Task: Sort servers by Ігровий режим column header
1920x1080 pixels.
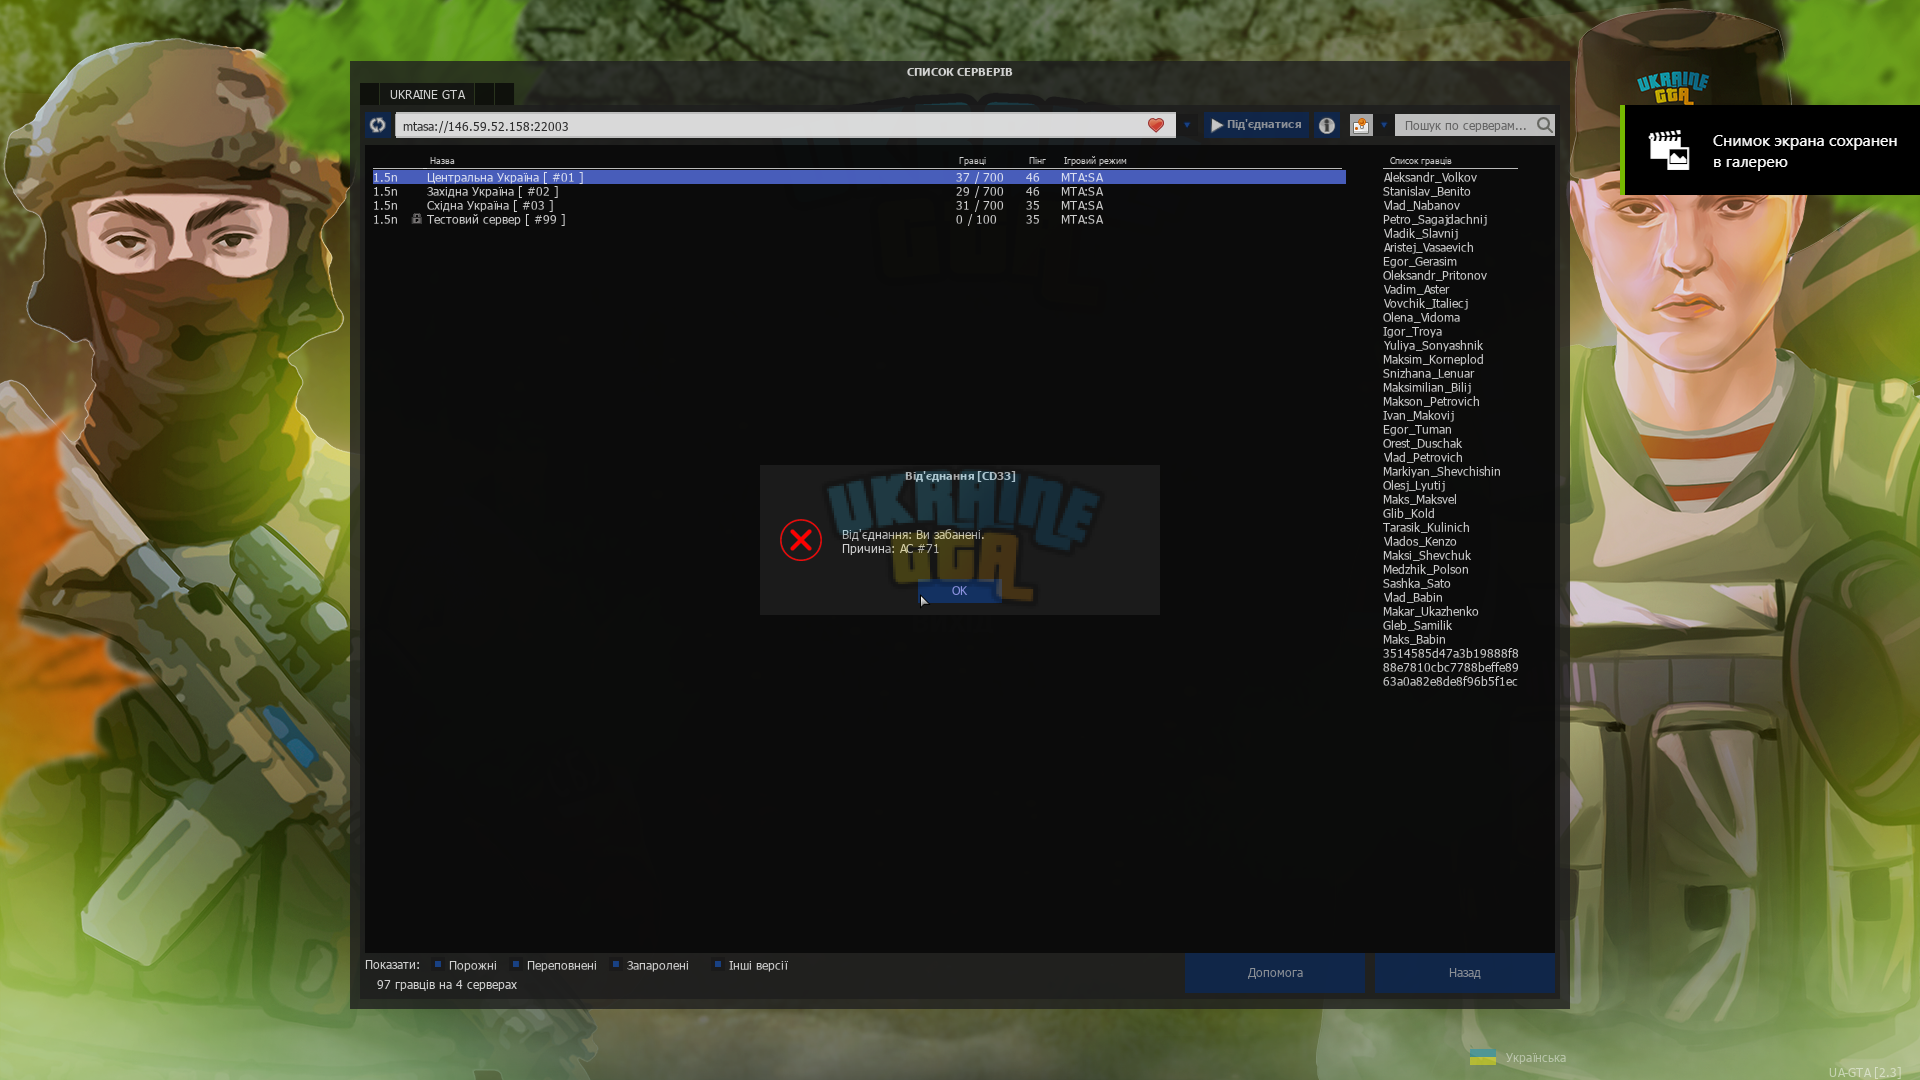Action: (x=1095, y=161)
